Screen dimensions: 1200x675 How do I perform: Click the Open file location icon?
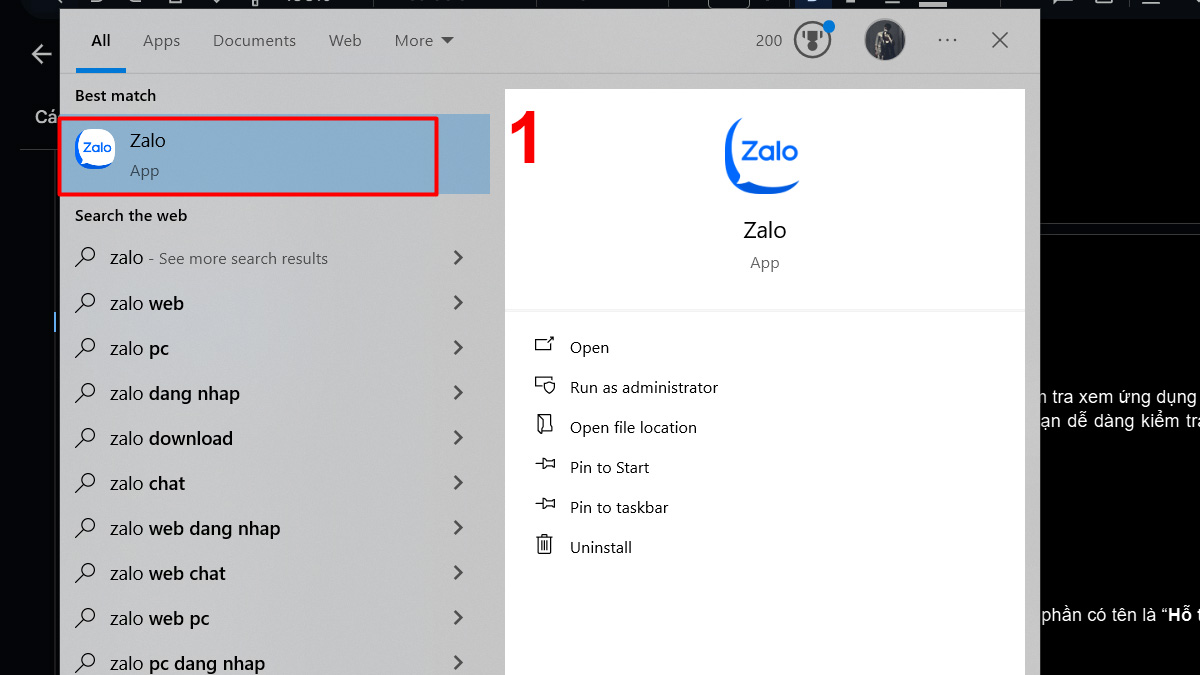pyautogui.click(x=545, y=426)
